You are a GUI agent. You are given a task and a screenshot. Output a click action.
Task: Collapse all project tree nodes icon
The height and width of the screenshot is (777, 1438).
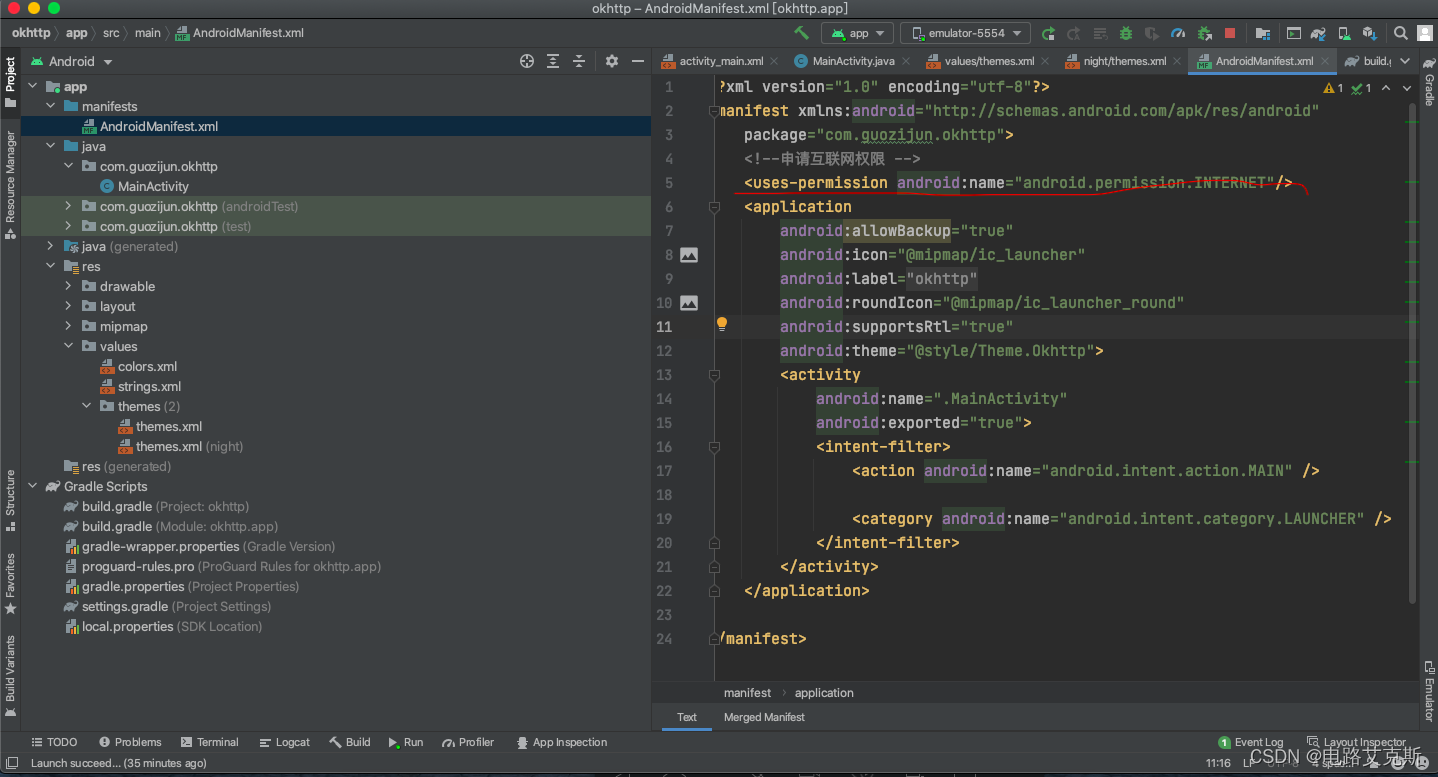click(579, 61)
